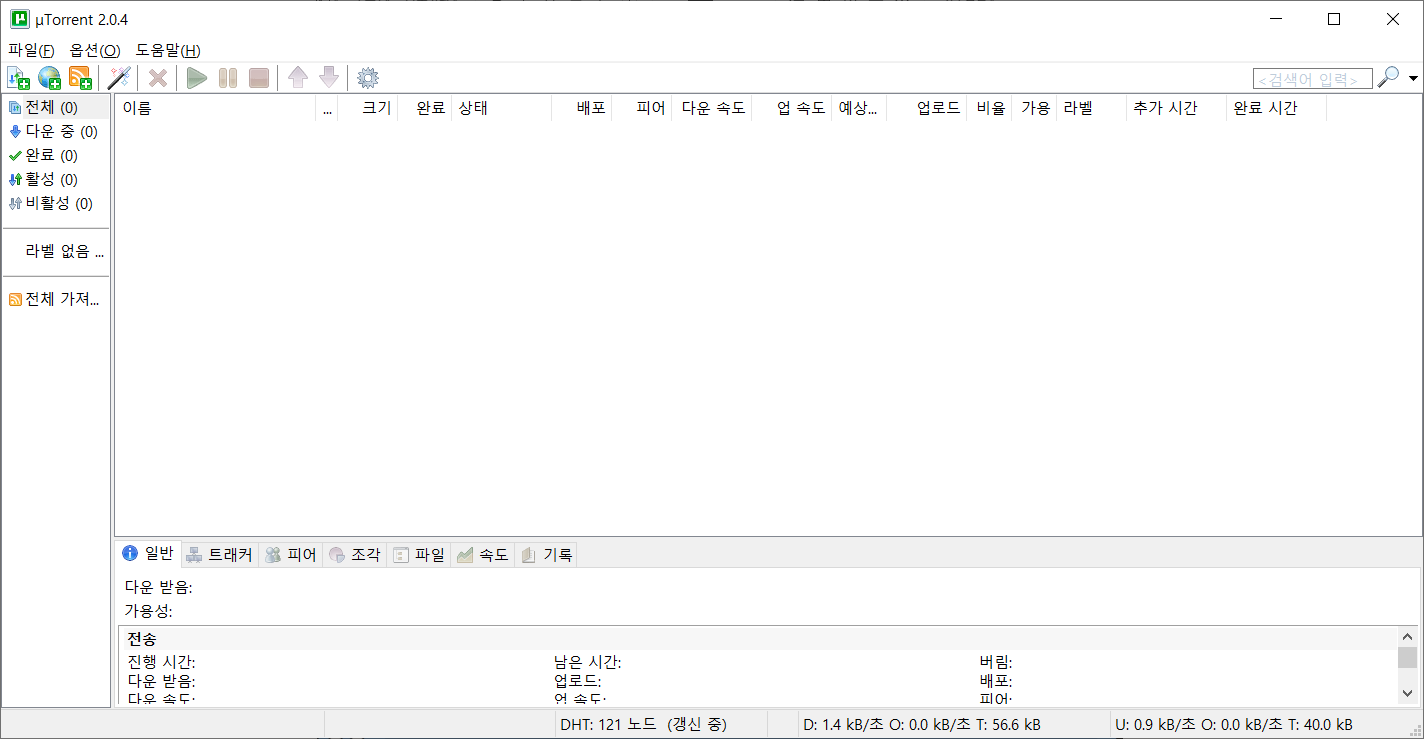Sort by 업 속도 column header
The height and width of the screenshot is (739, 1424).
(x=792, y=108)
